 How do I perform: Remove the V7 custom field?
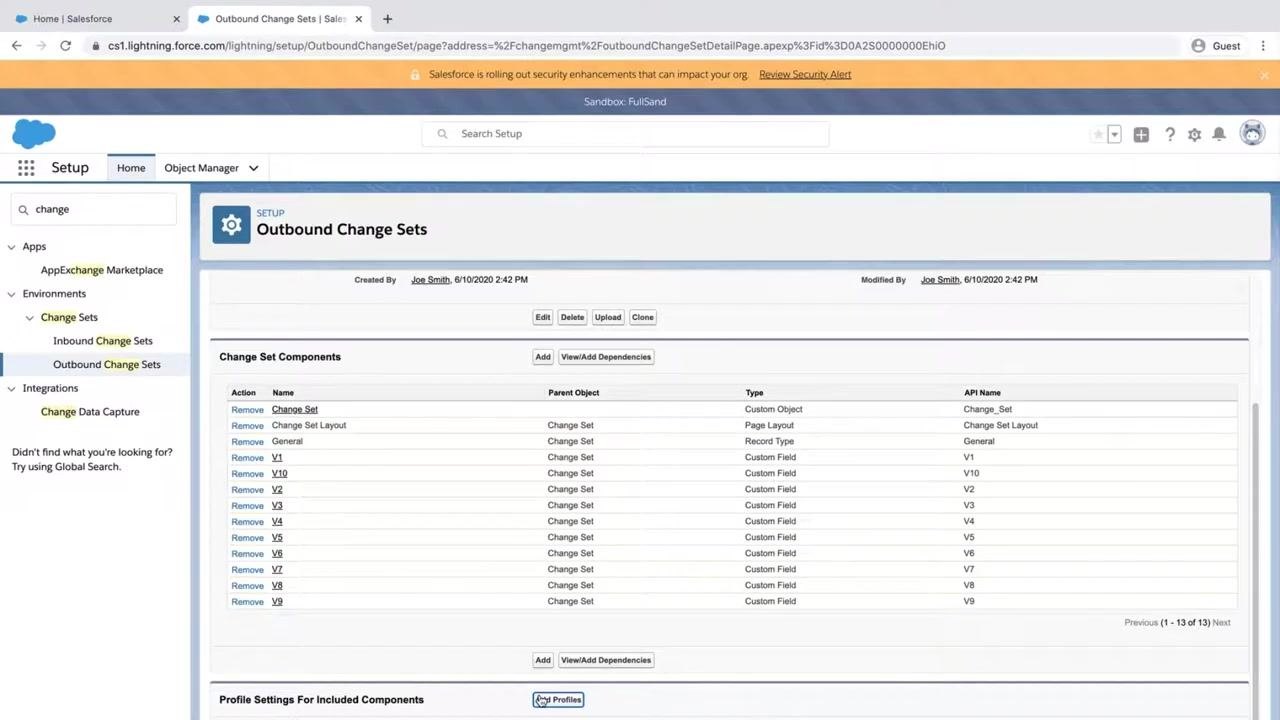coord(247,570)
